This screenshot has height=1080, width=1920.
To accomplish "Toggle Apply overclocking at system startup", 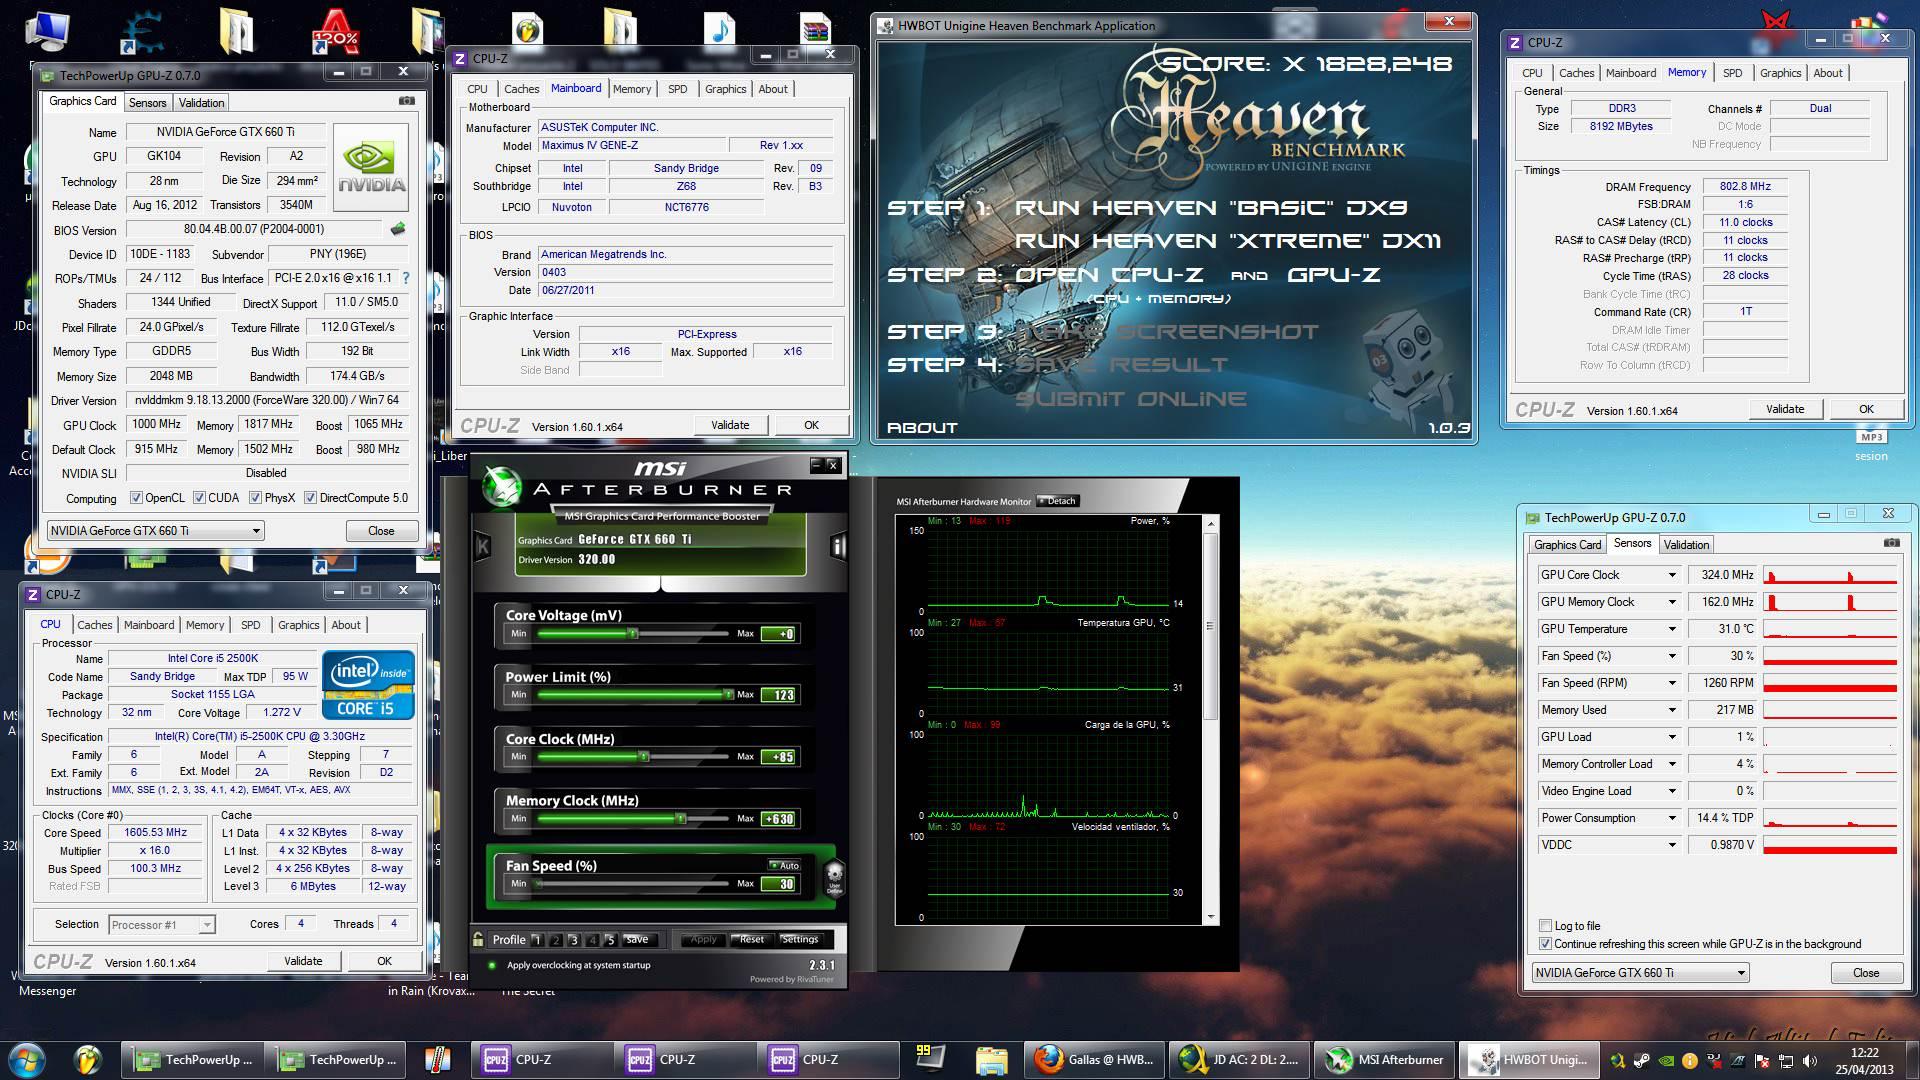I will 492,966.
